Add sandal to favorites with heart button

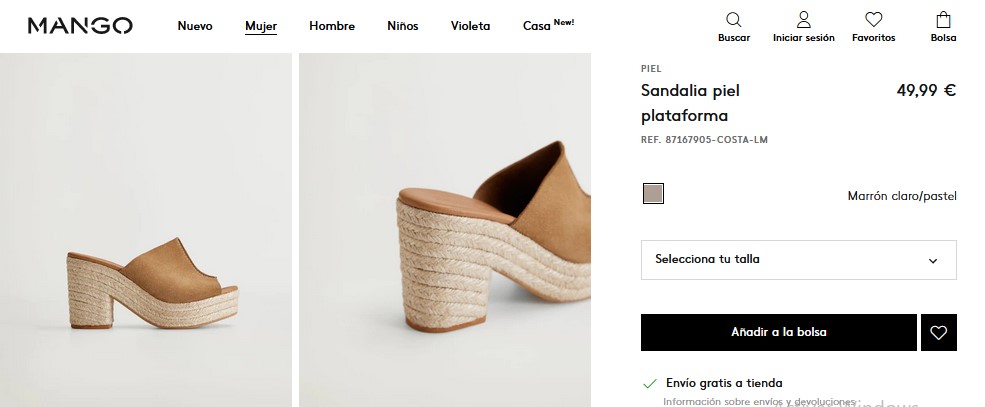pyautogui.click(x=939, y=332)
